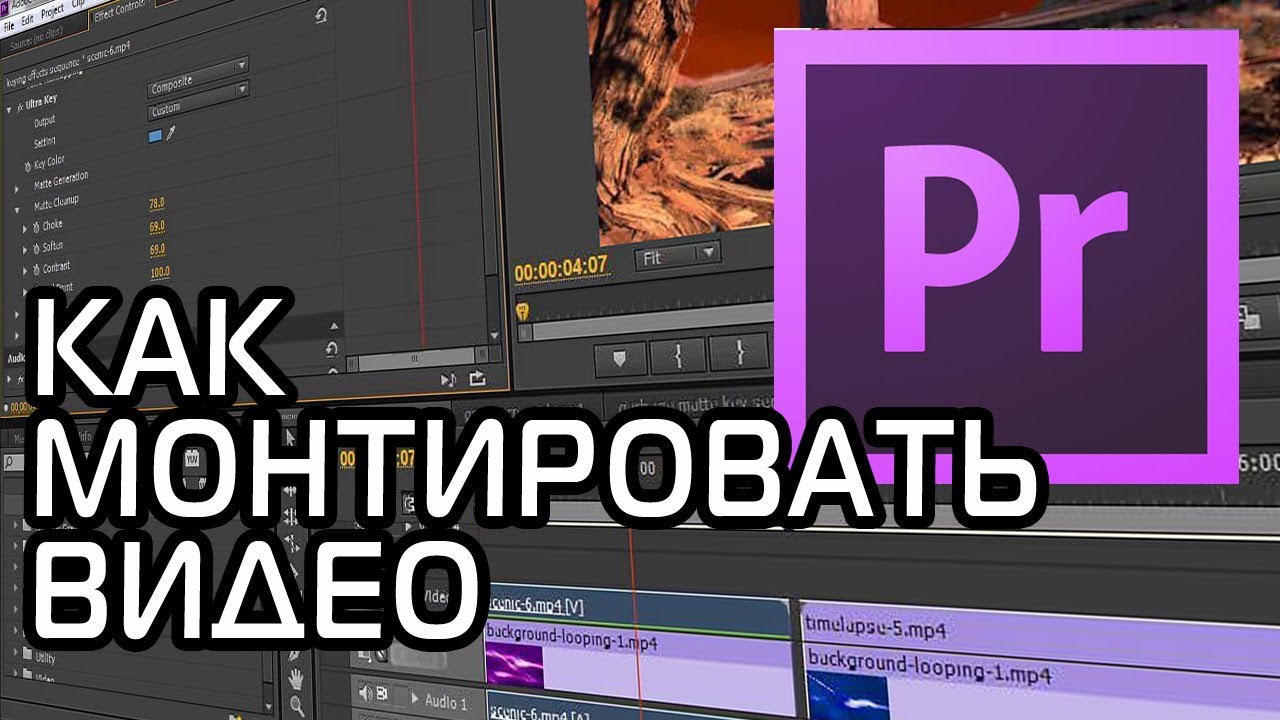Toggle the Contrast stopwatch

[35, 271]
